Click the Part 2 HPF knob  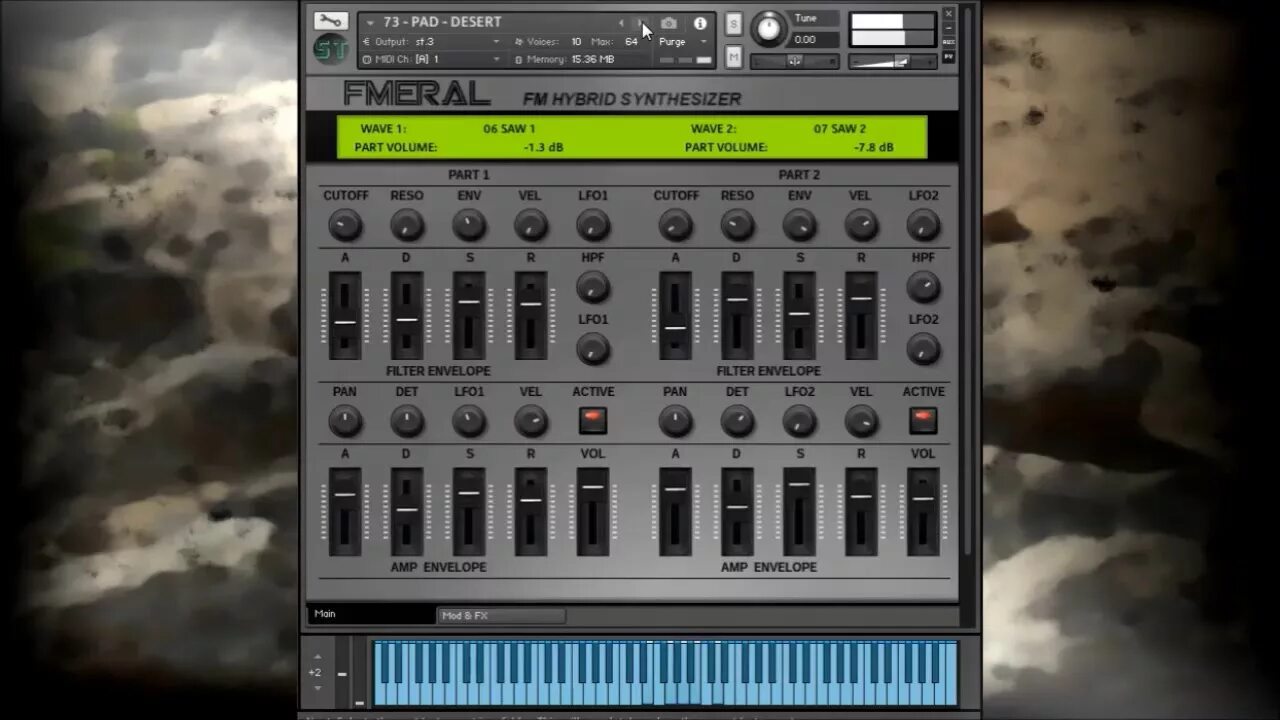pos(923,288)
